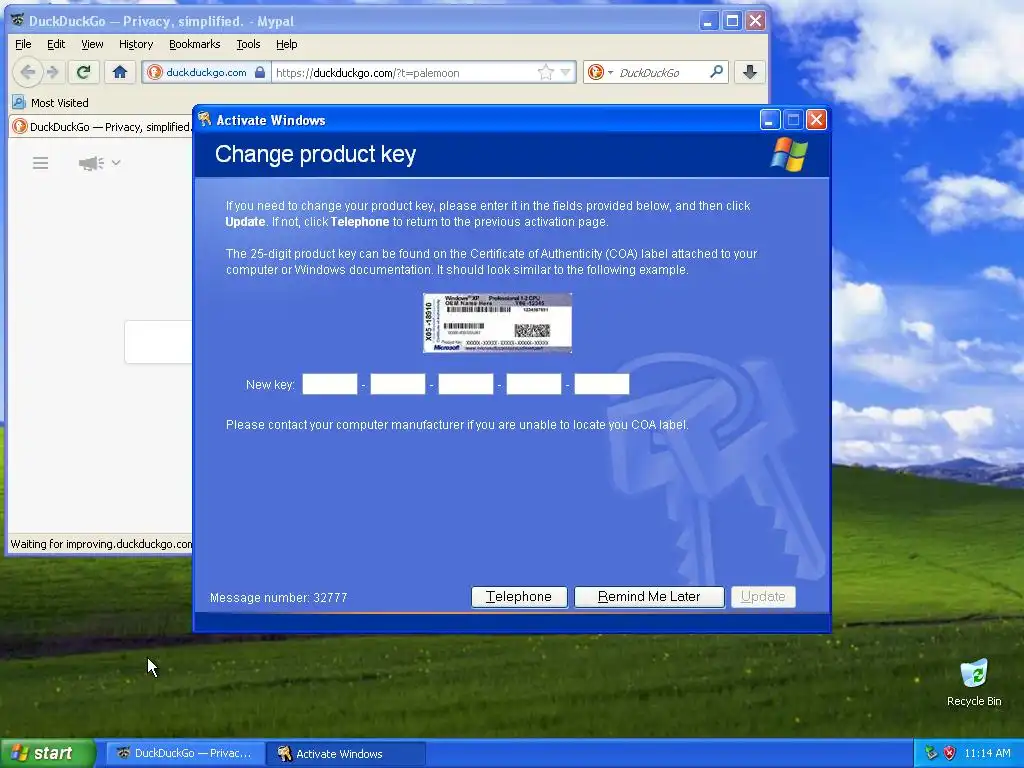Open the Tools menu in Mypal
This screenshot has width=1024, height=768.
pyautogui.click(x=248, y=44)
